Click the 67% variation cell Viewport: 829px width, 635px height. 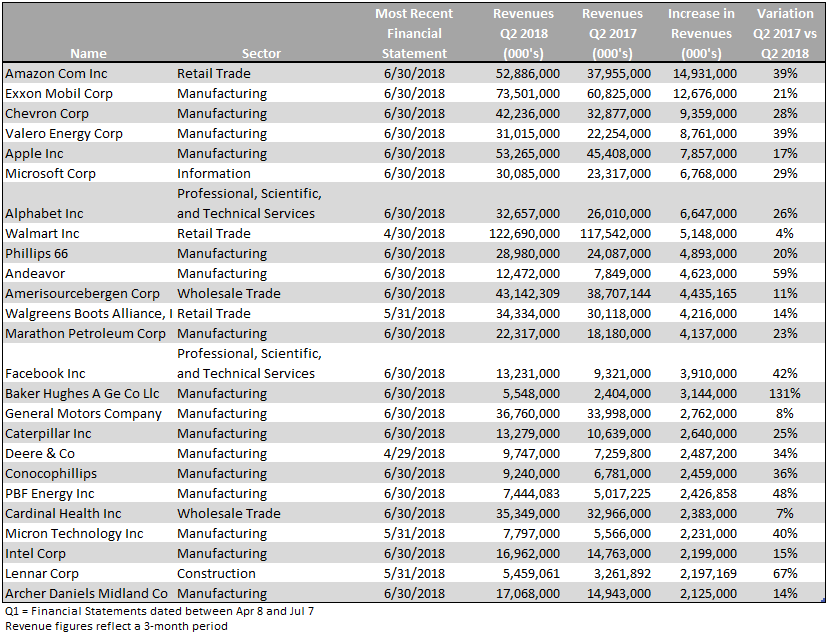pyautogui.click(x=785, y=574)
